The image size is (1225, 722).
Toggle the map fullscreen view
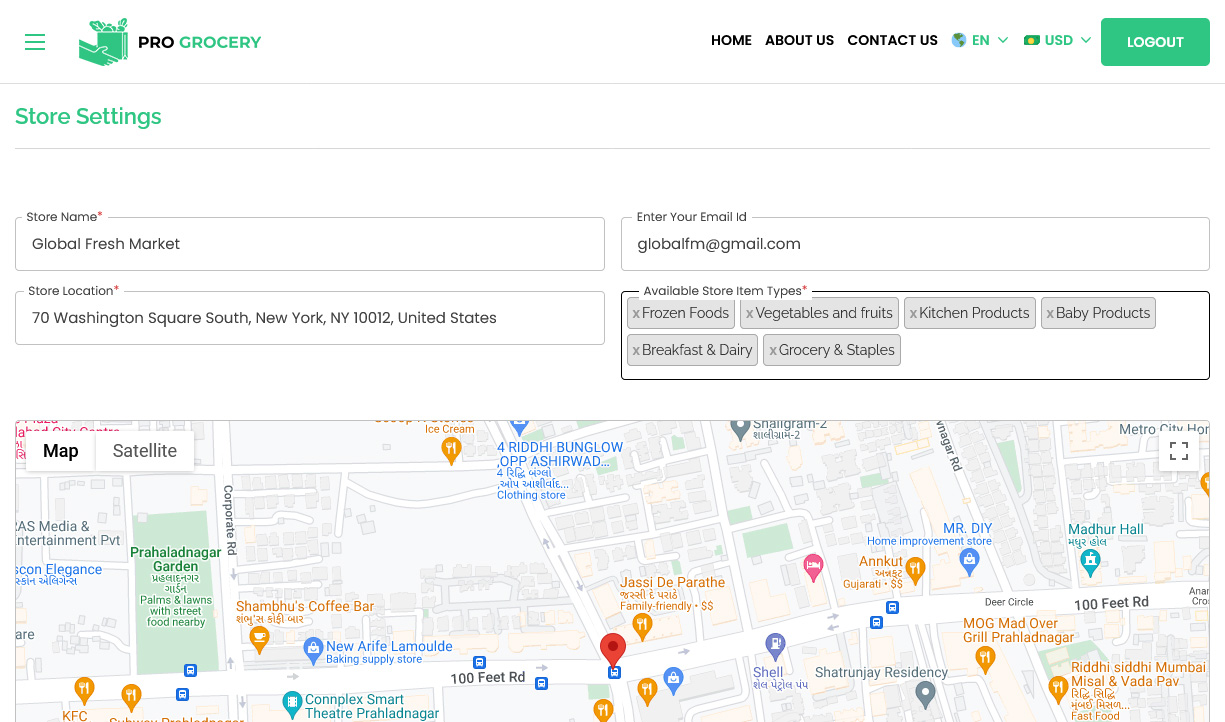point(1179,451)
